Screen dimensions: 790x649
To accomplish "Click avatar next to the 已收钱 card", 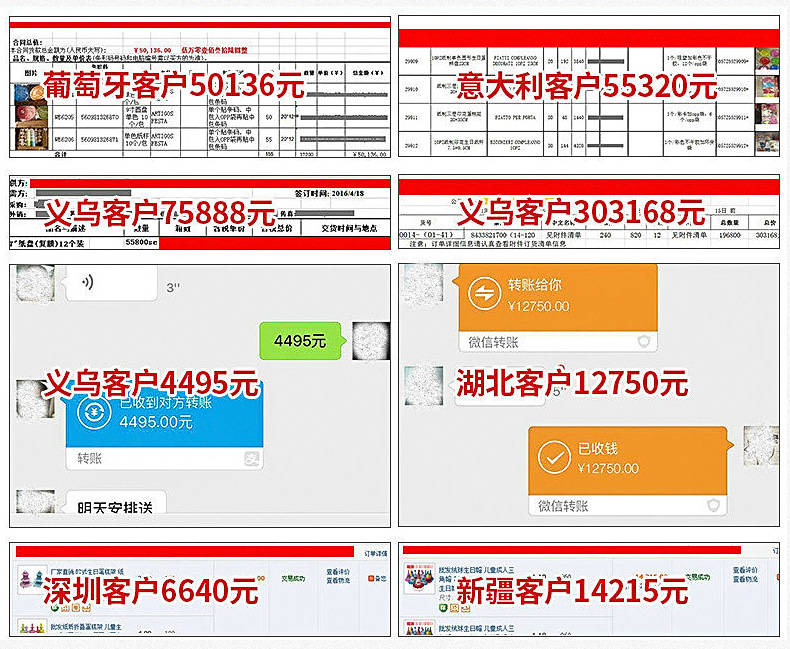I will pos(761,445).
